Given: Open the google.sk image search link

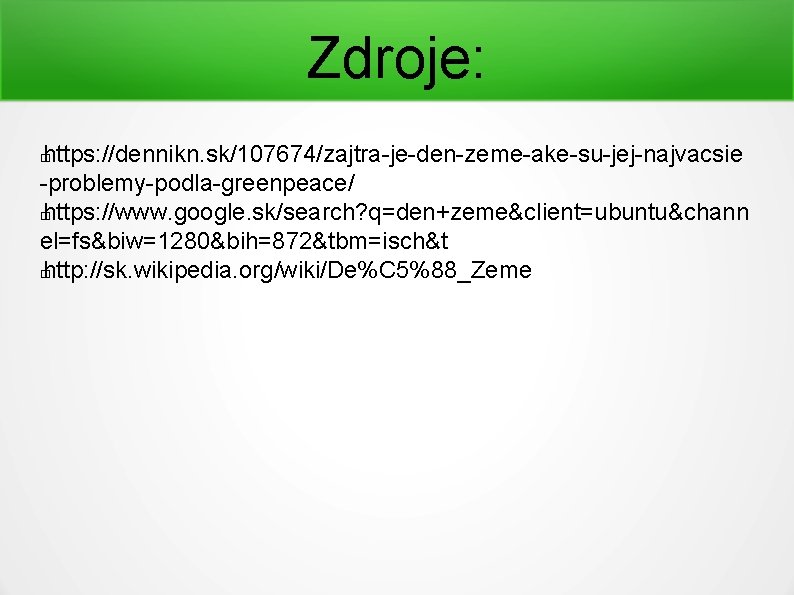Looking at the screenshot, I should pos(394,226).
